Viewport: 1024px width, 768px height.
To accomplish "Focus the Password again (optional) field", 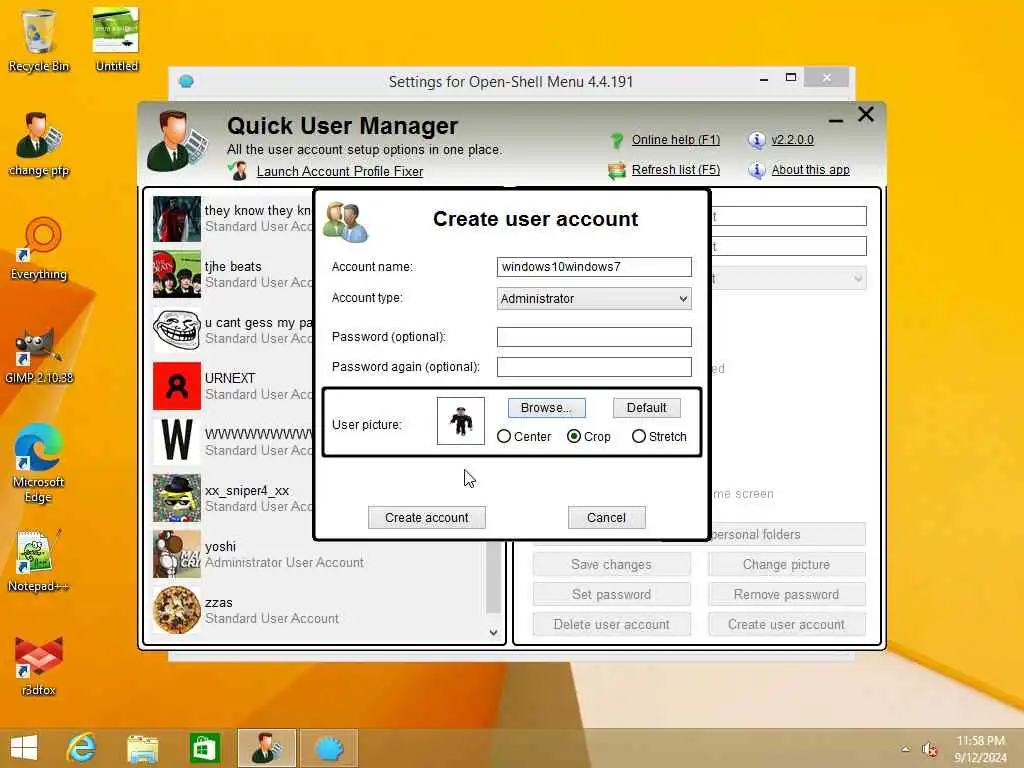I will point(594,367).
